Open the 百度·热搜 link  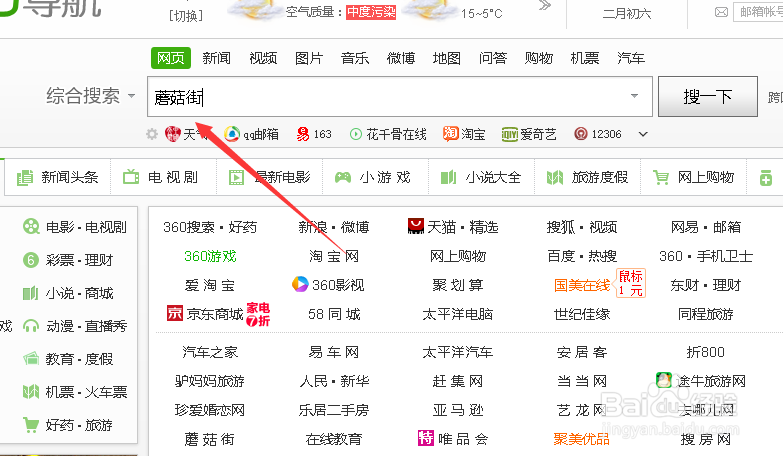[x=582, y=256]
